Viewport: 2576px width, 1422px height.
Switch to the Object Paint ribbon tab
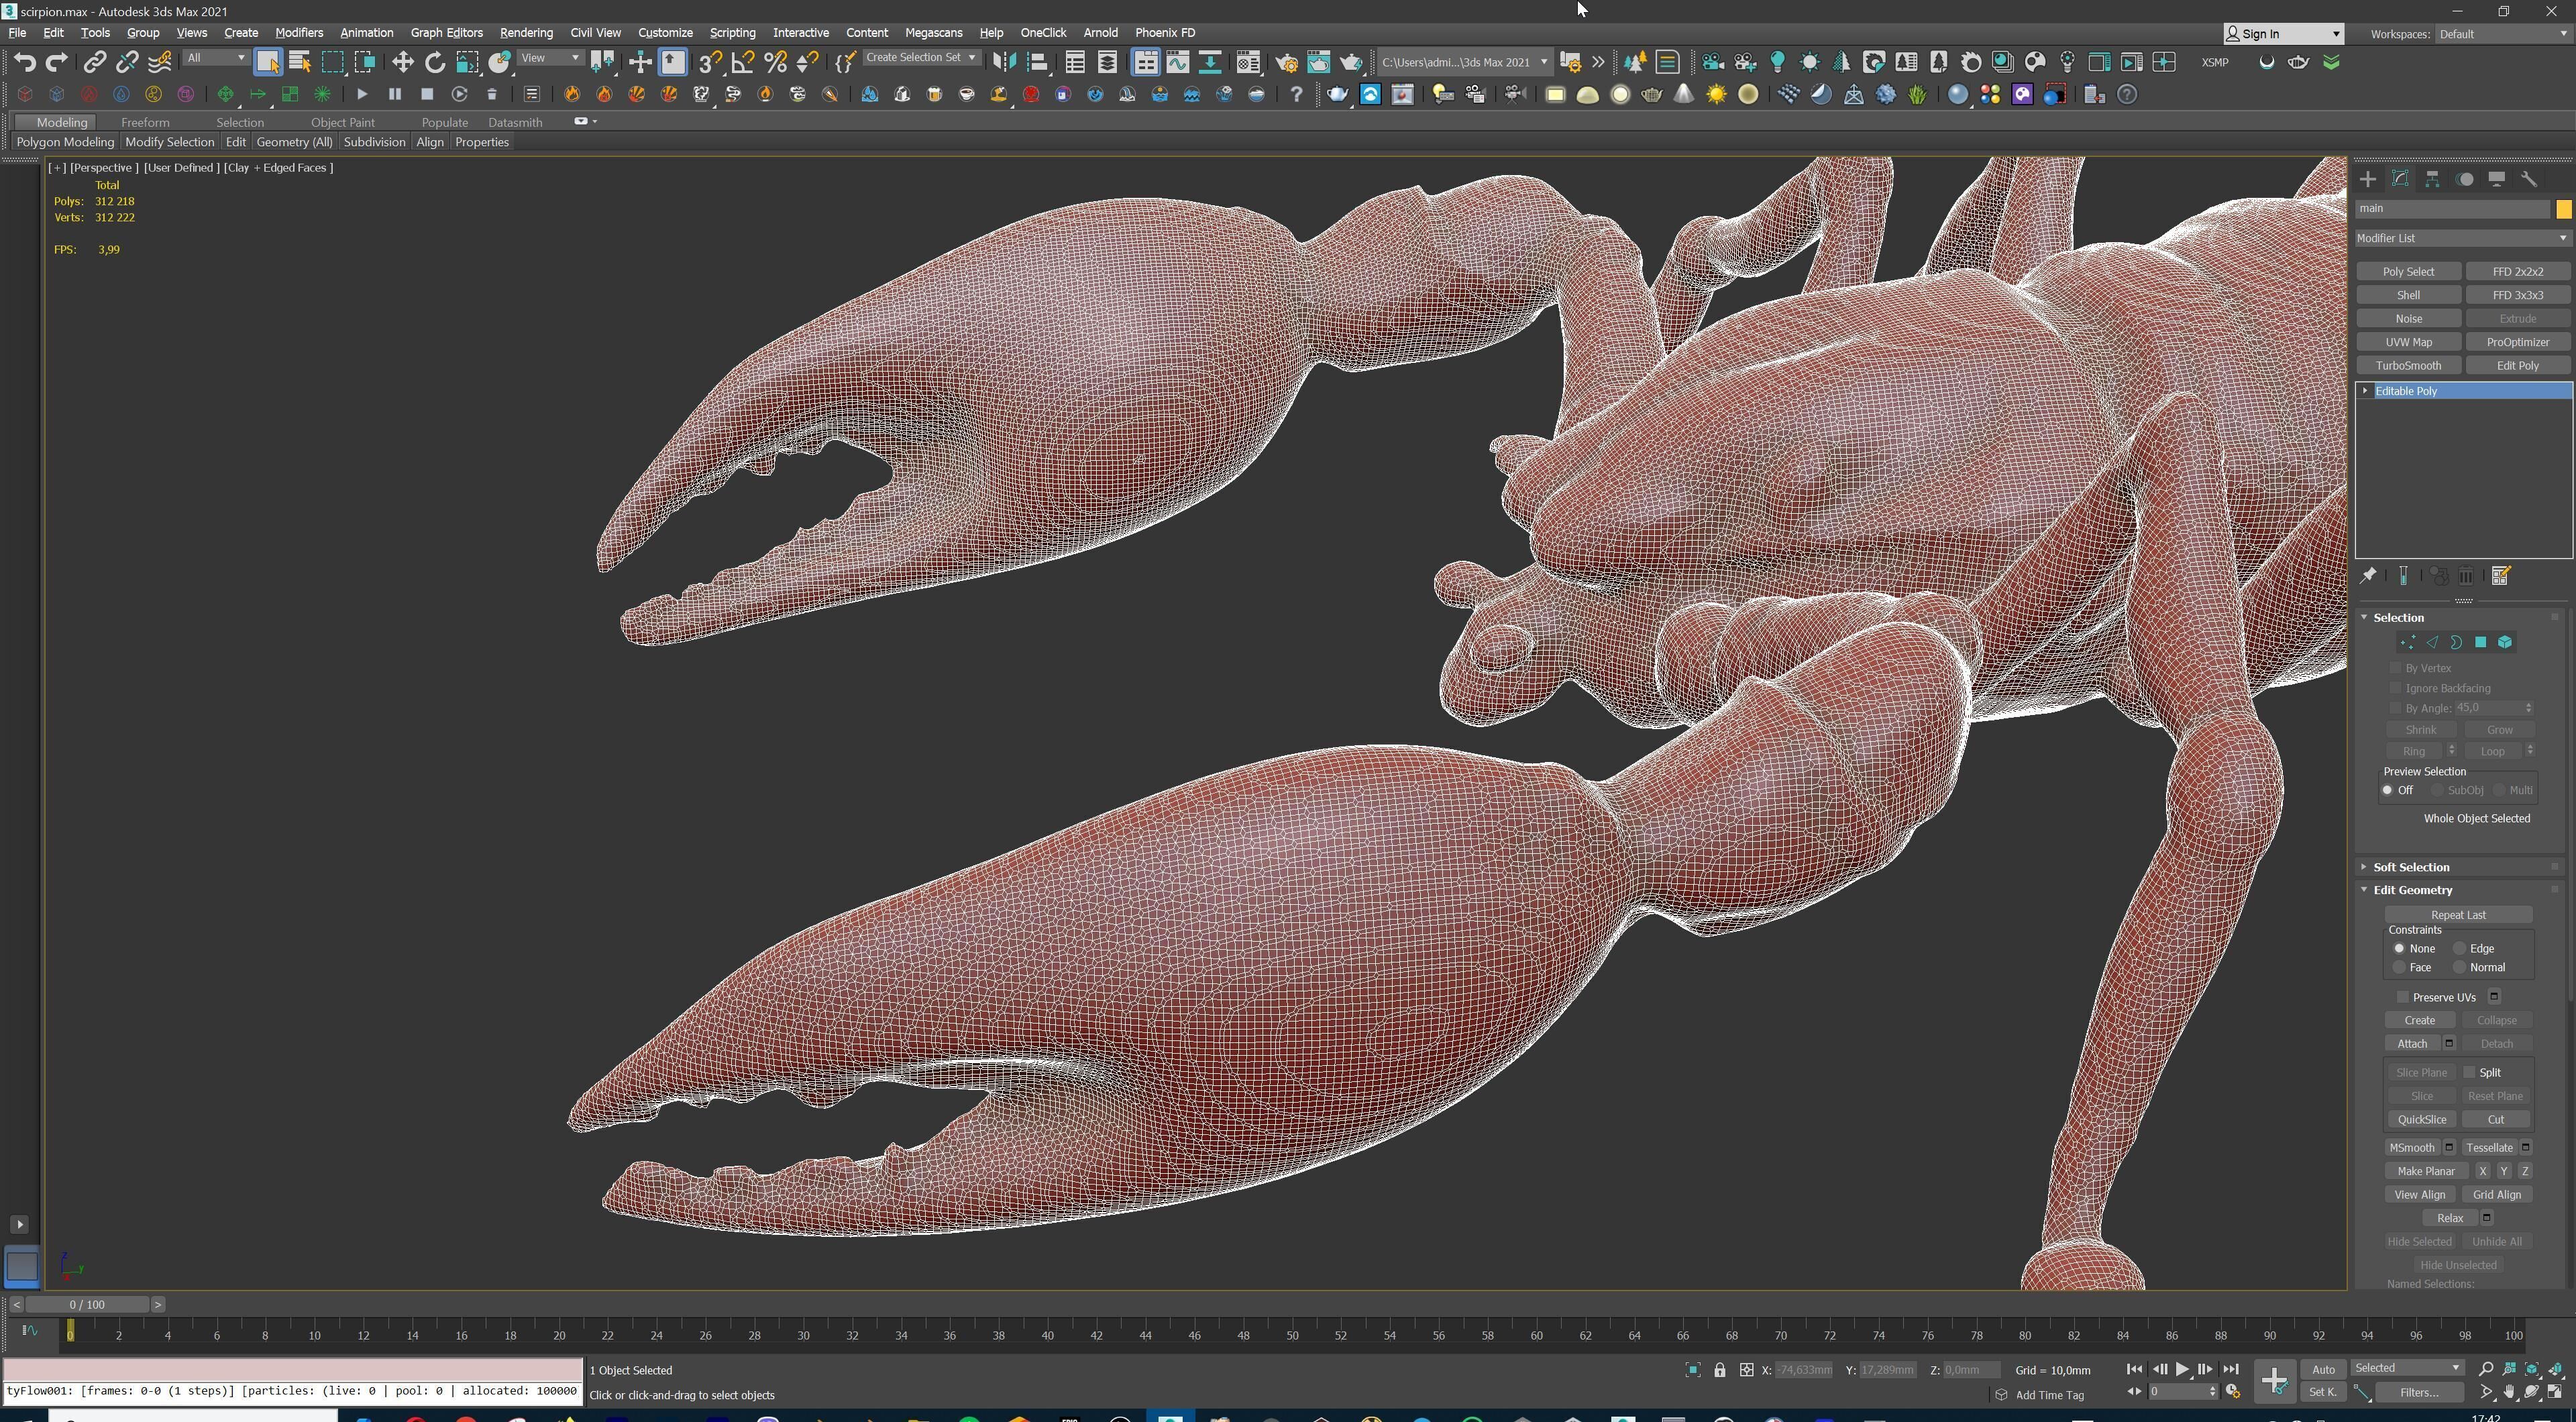point(343,122)
